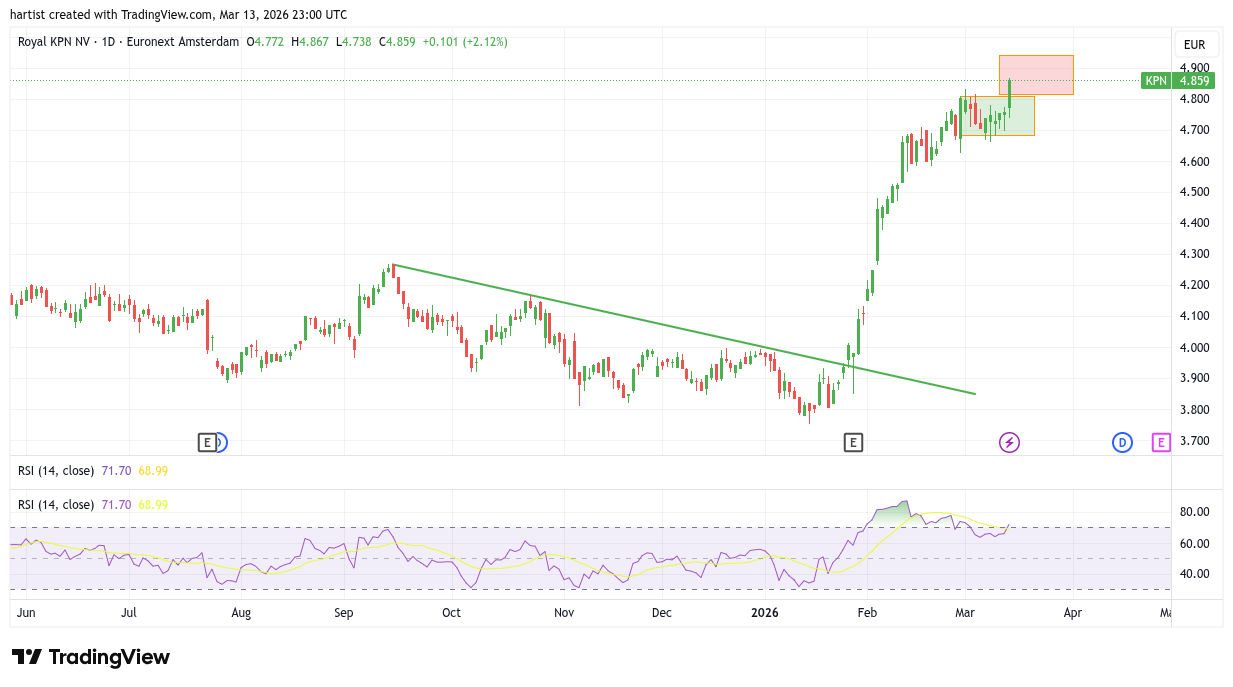Viewport: 1233px width, 687px height.
Task: Open the late-January earnings E marker
Action: (853, 442)
